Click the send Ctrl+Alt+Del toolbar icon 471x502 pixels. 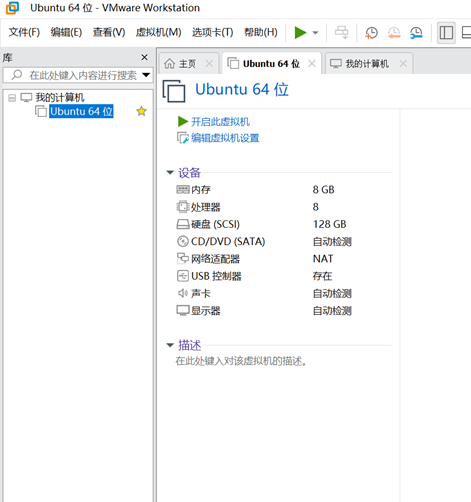coord(342,32)
